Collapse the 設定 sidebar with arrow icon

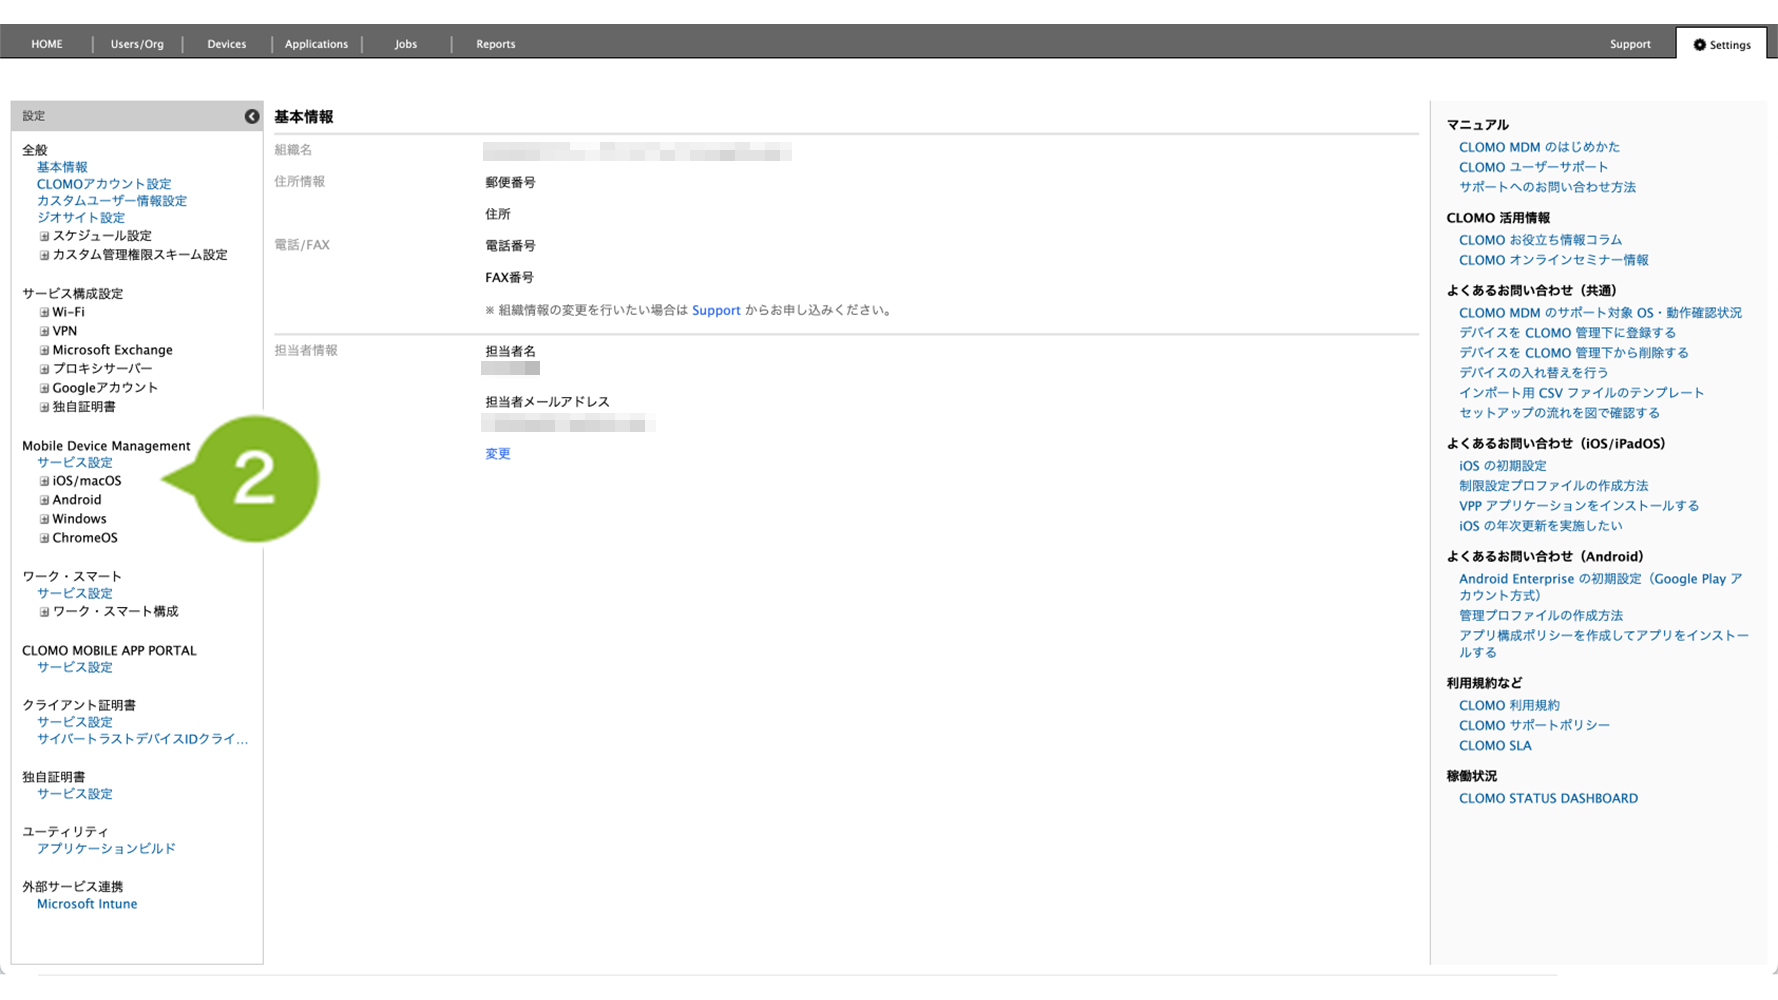pos(252,117)
